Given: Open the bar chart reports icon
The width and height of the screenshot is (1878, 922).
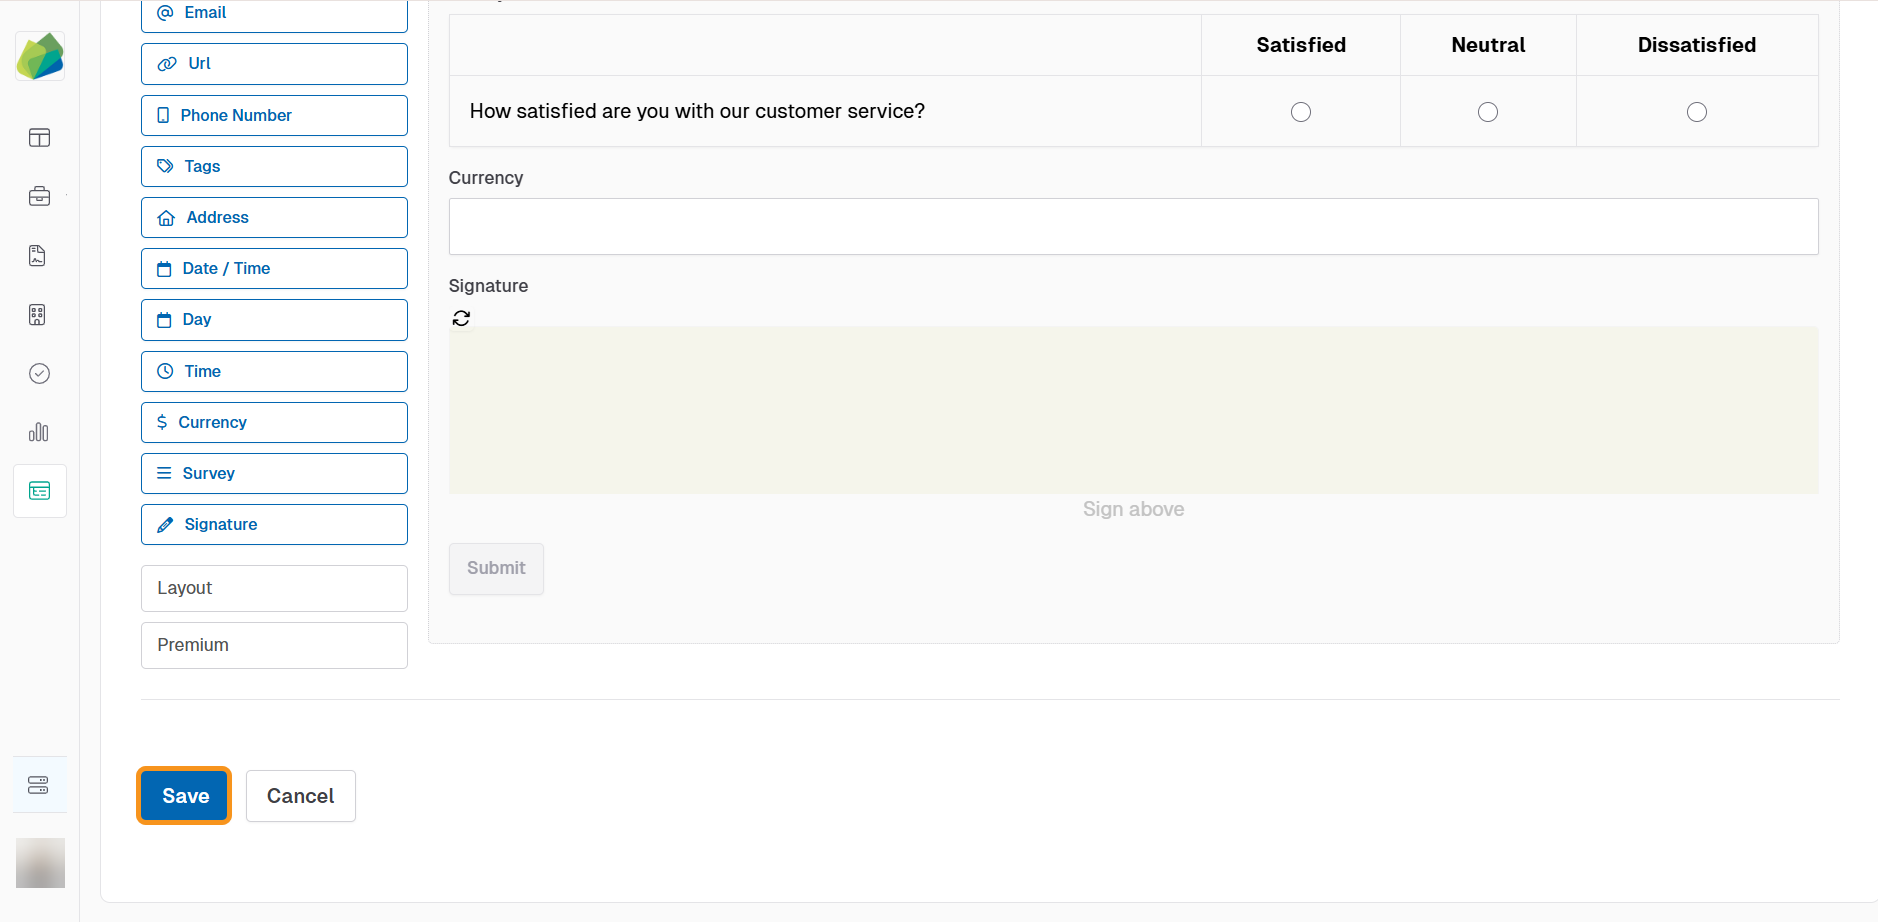Looking at the screenshot, I should 39,432.
